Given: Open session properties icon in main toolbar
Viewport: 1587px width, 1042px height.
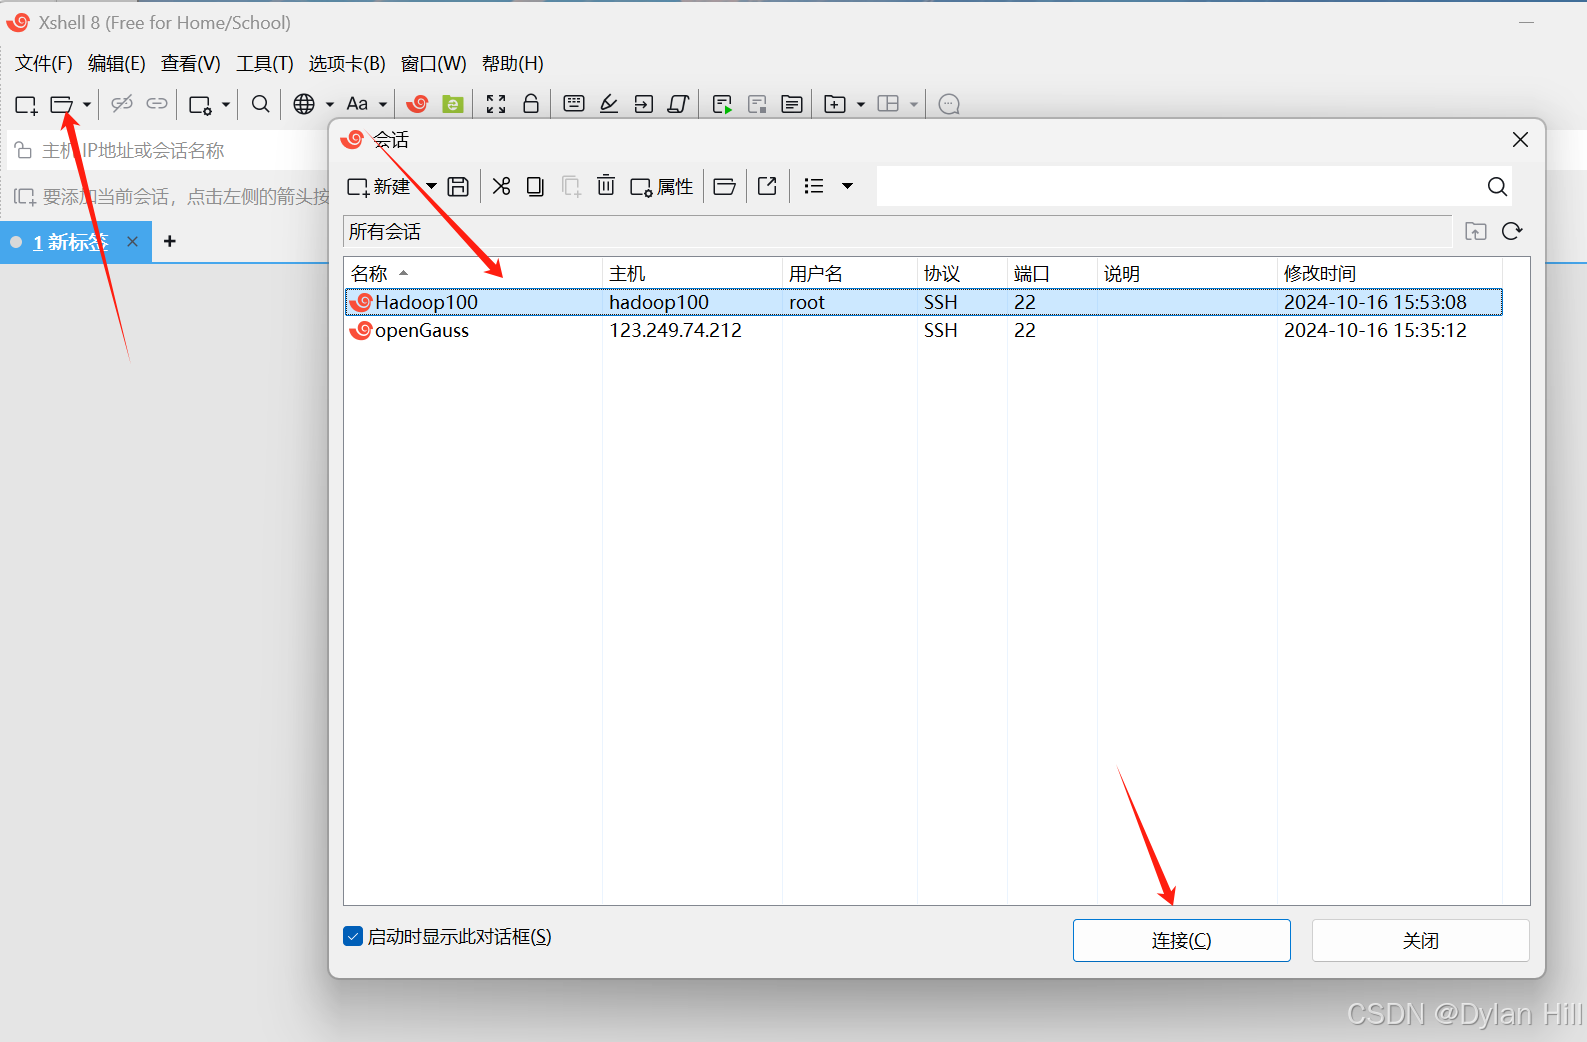Looking at the screenshot, I should (x=200, y=104).
